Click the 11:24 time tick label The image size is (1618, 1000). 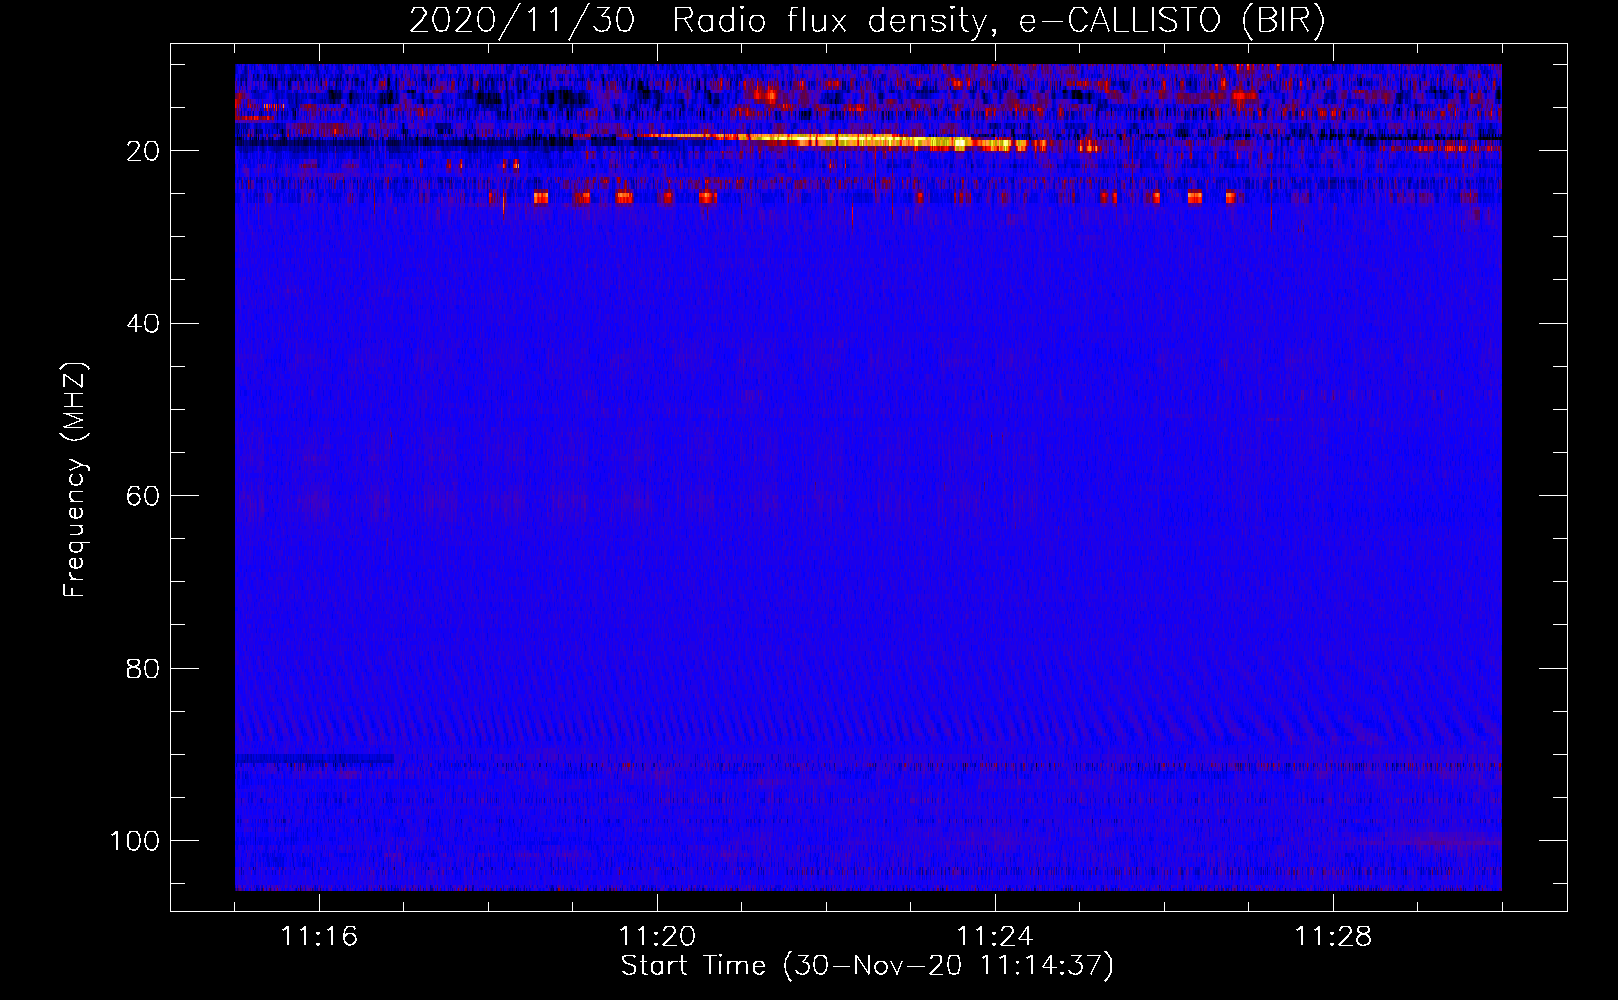point(995,937)
